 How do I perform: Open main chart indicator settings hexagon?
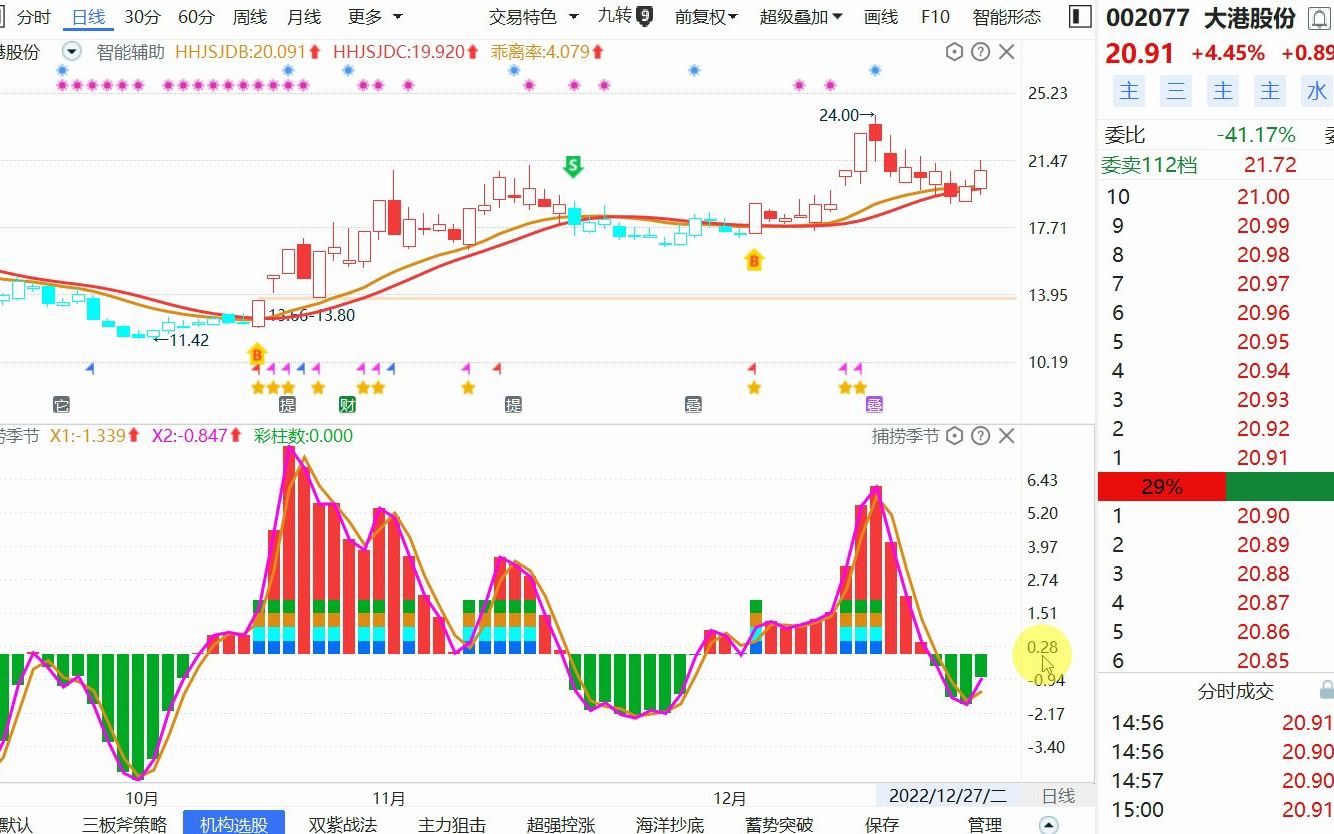click(954, 52)
